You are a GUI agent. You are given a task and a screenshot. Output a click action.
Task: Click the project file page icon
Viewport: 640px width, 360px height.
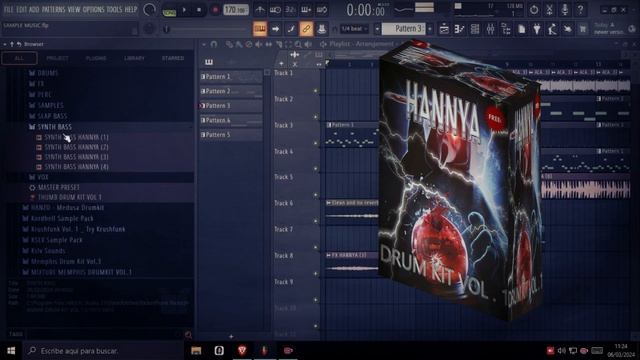[x=521, y=29]
